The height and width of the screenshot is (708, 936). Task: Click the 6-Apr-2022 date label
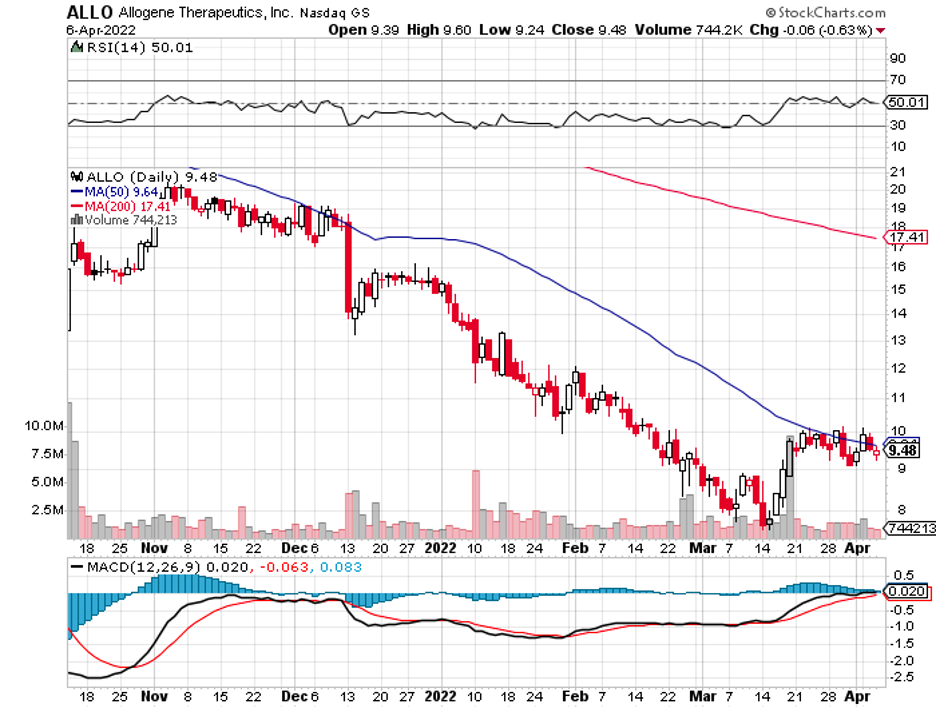click(101, 30)
